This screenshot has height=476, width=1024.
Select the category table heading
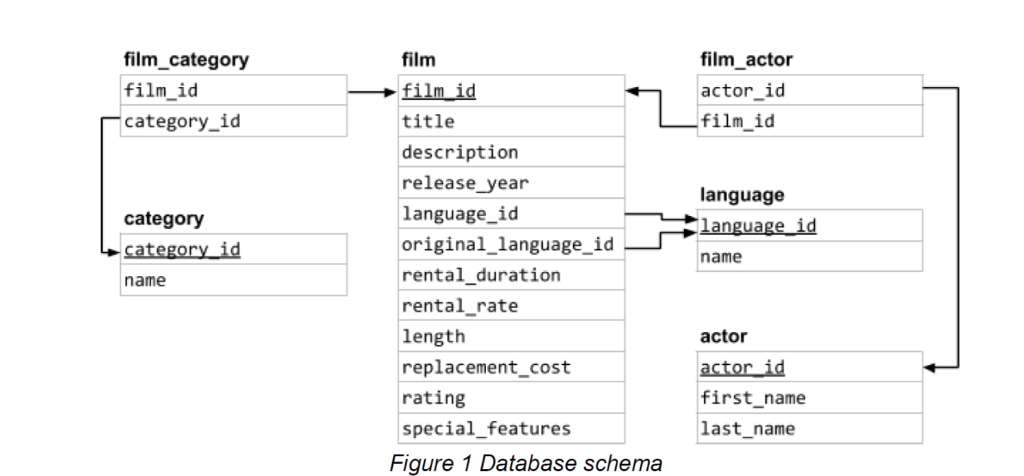(x=163, y=218)
